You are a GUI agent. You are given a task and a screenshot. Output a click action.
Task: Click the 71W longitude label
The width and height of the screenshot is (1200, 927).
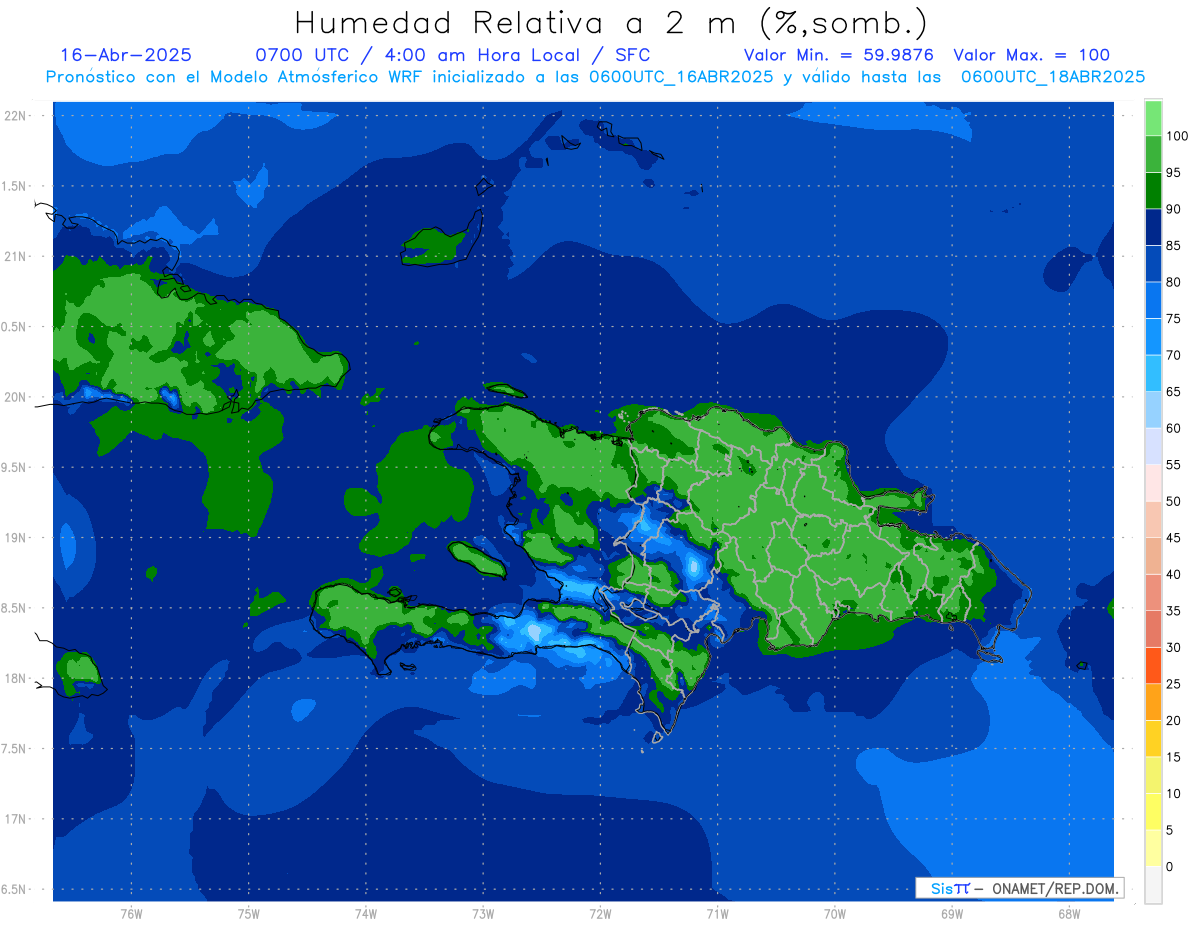tap(717, 913)
